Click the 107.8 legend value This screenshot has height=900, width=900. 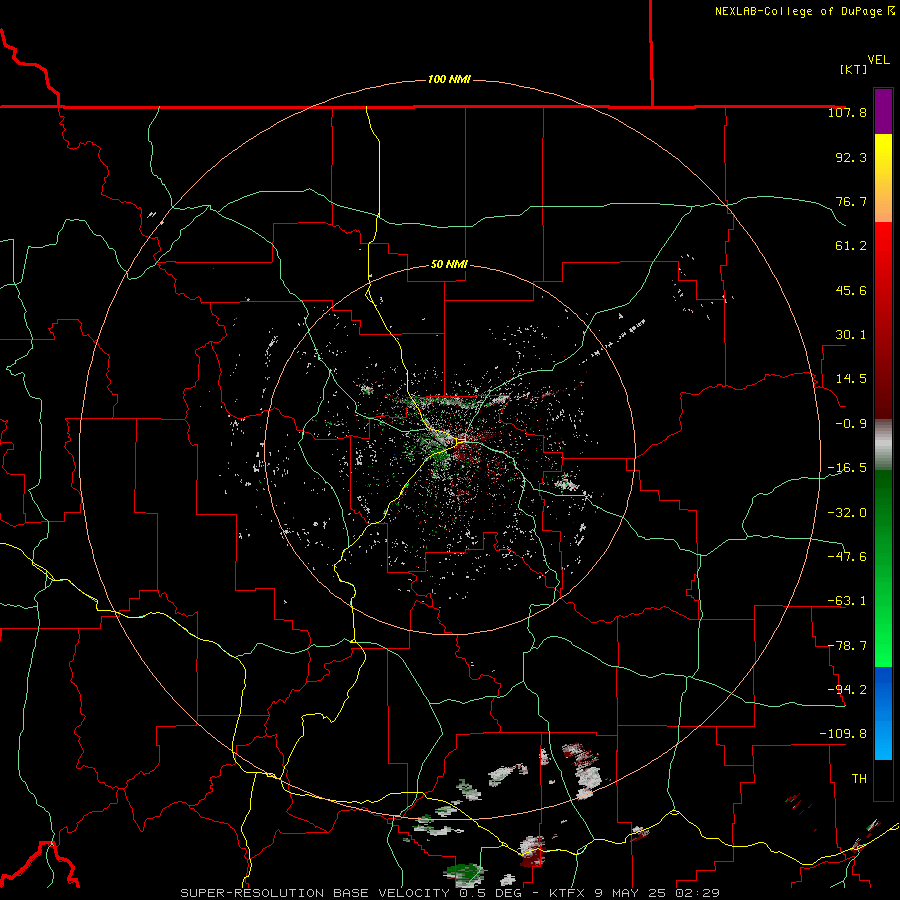click(x=847, y=112)
